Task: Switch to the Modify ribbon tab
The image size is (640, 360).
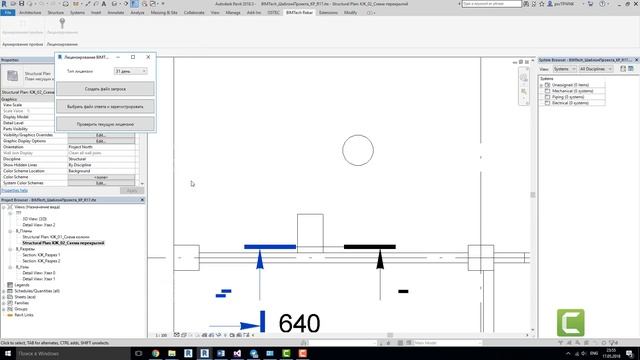Action: pyautogui.click(x=351, y=13)
